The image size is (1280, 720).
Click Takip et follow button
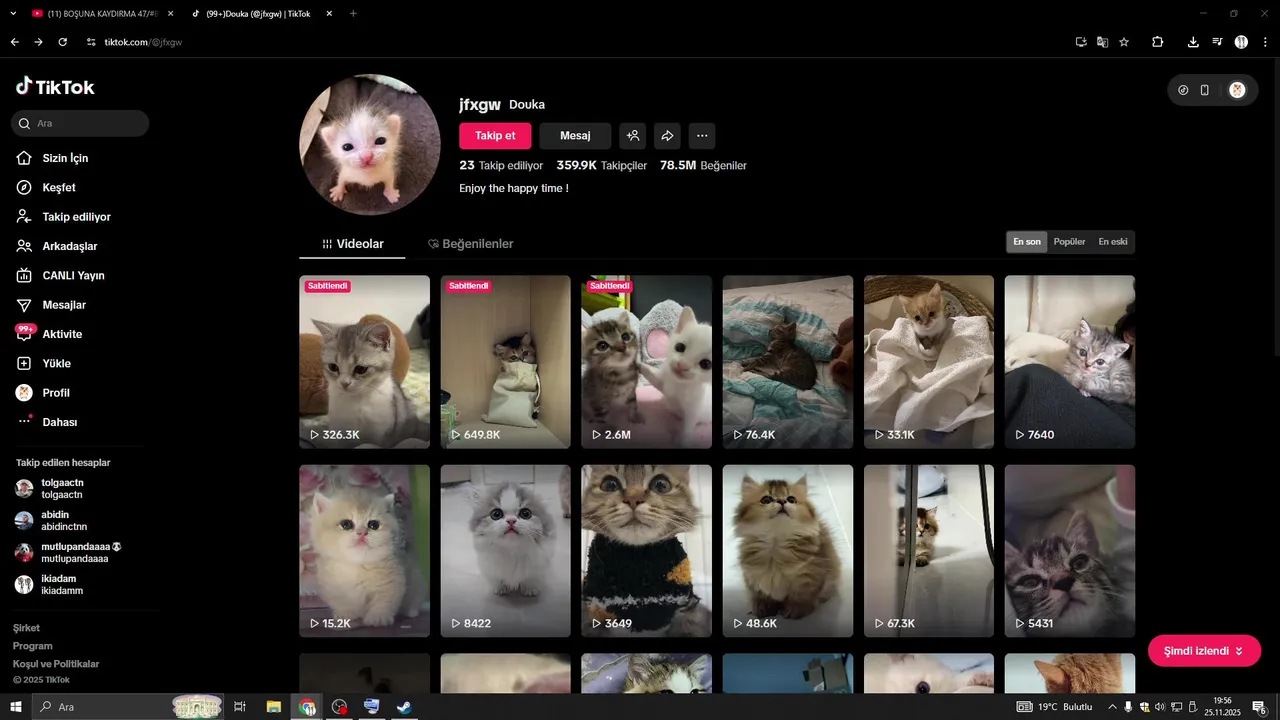(495, 136)
